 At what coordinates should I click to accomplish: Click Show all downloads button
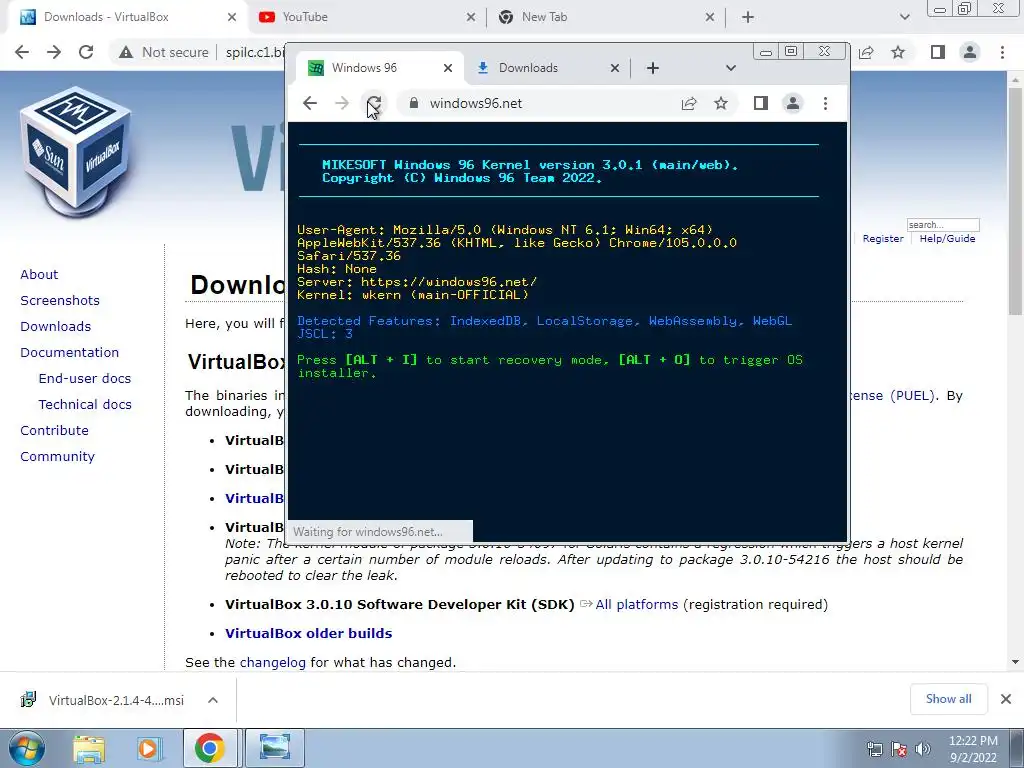948,699
